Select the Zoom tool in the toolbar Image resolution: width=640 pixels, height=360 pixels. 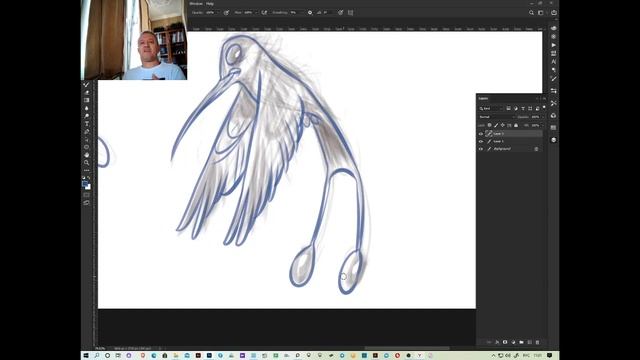(87, 162)
